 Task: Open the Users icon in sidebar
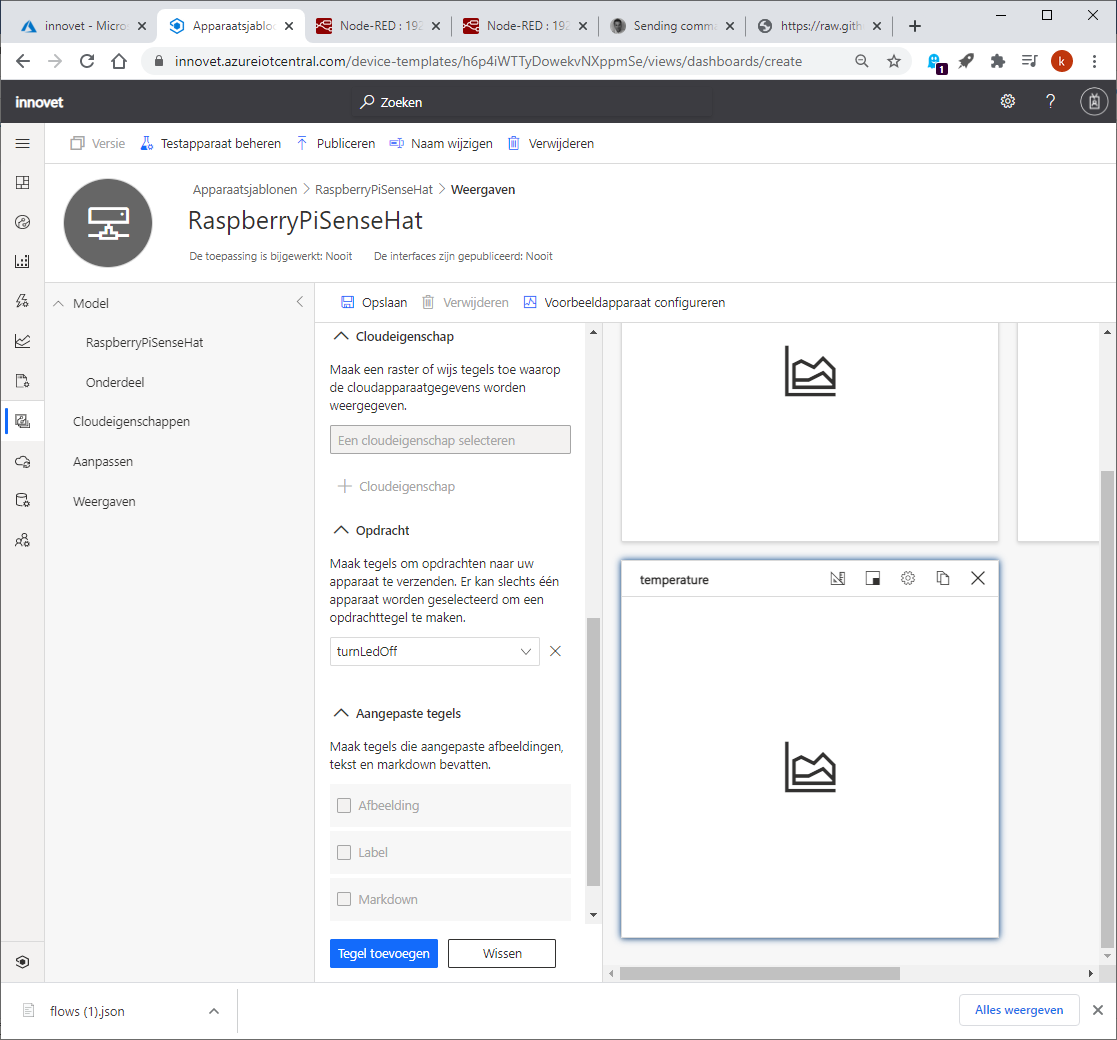[23, 541]
